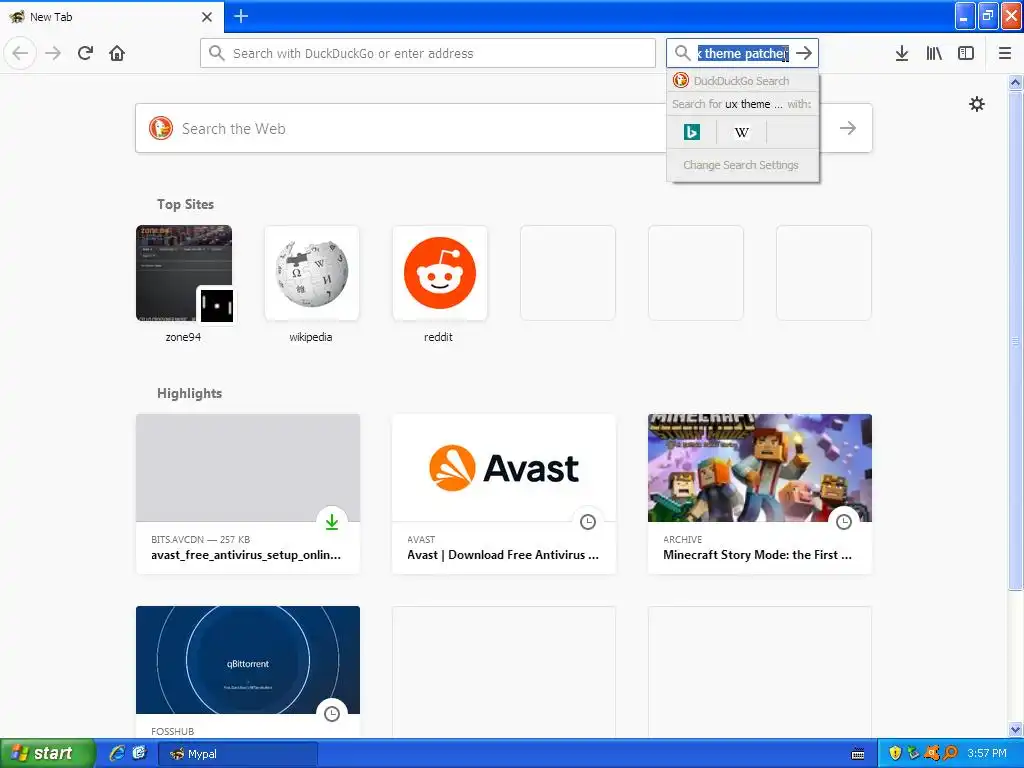Search with the Wikipedia engine icon
1024x768 pixels.
741,133
